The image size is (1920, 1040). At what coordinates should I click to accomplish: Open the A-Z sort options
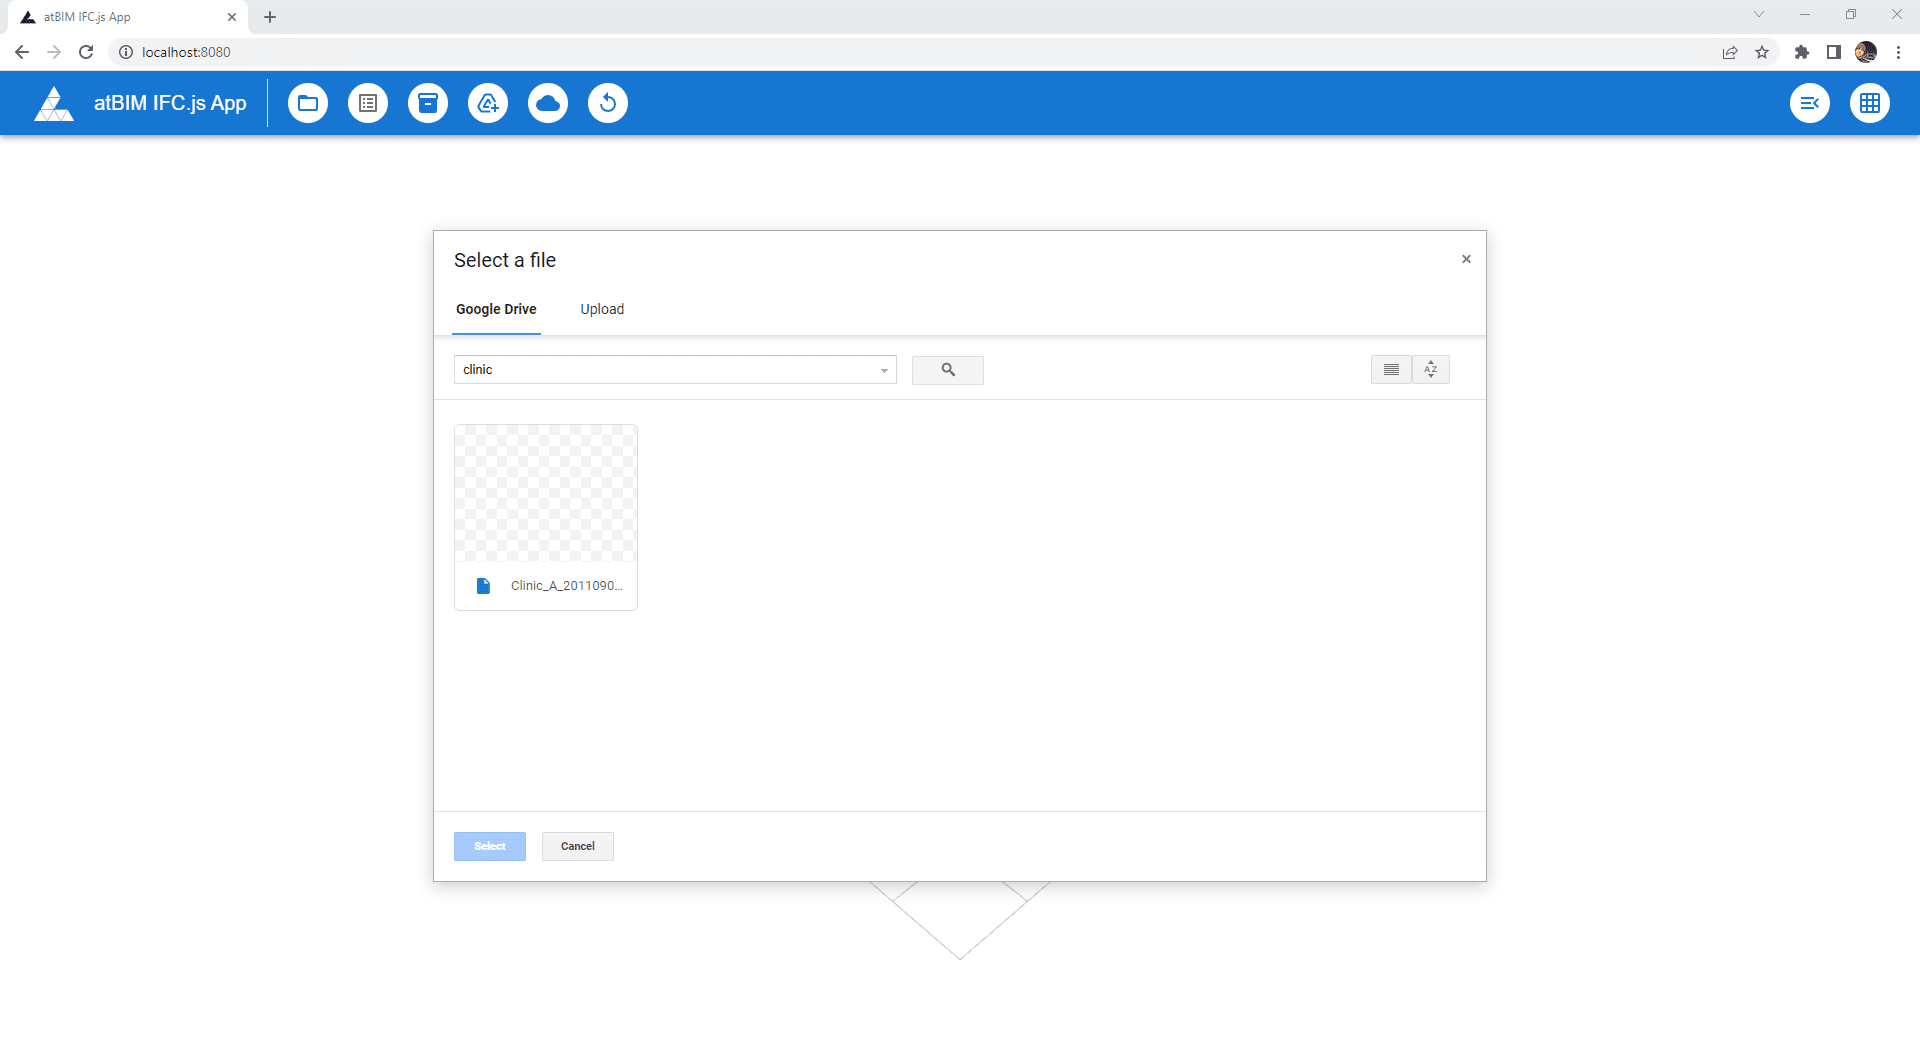(1431, 370)
